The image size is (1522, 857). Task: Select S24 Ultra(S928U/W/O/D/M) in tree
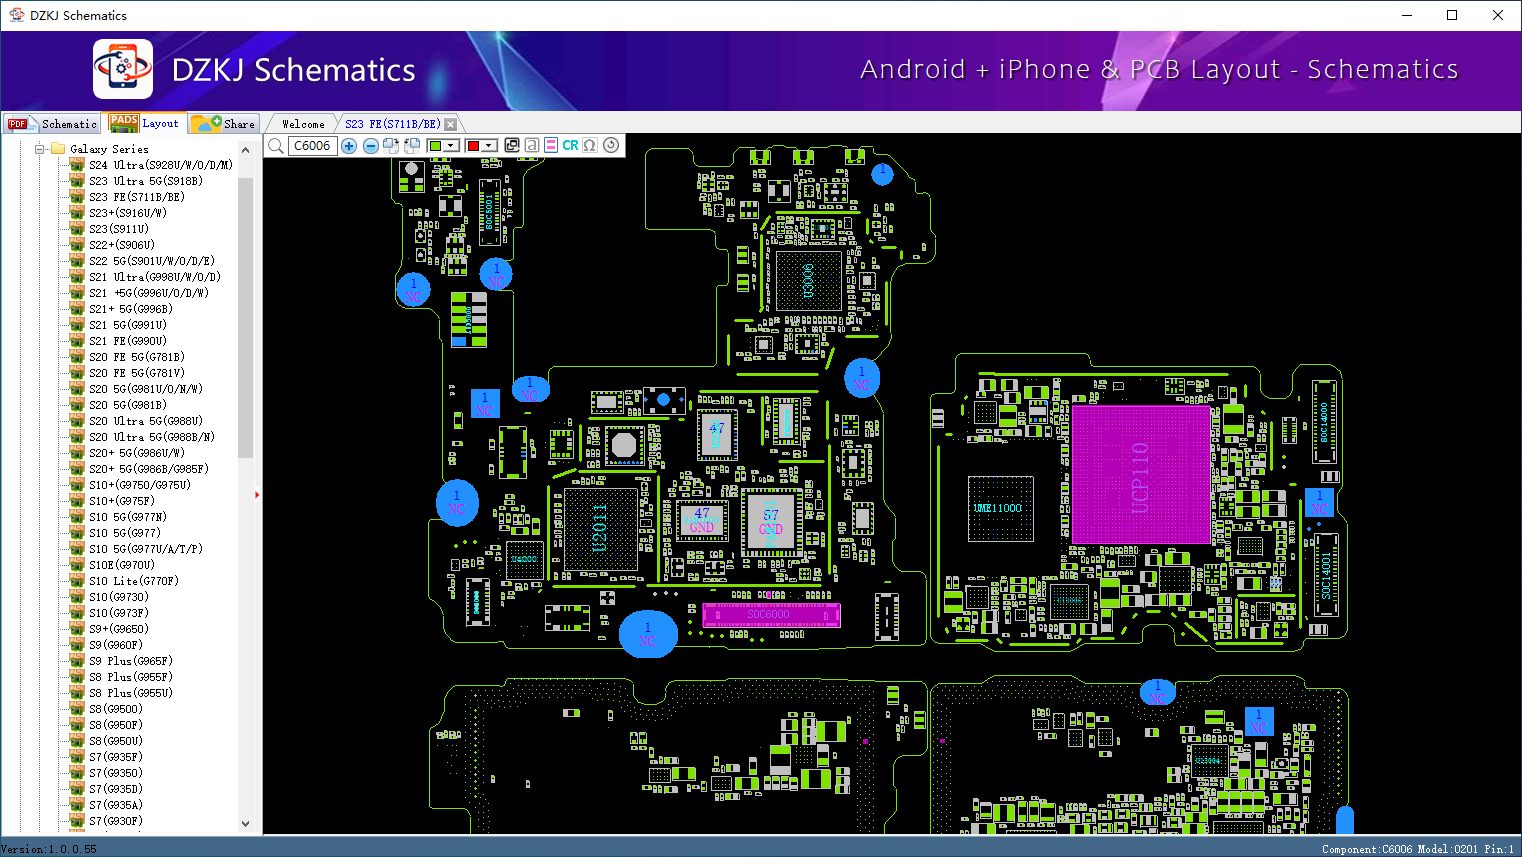pos(160,165)
